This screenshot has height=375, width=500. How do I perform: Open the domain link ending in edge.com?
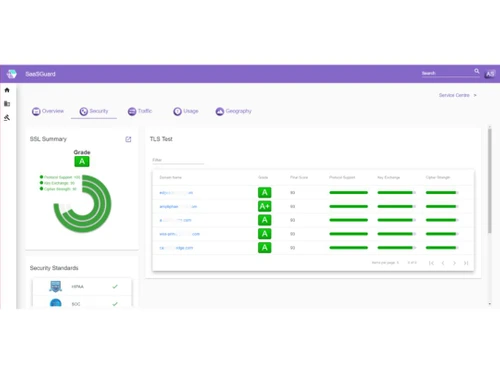[176, 248]
